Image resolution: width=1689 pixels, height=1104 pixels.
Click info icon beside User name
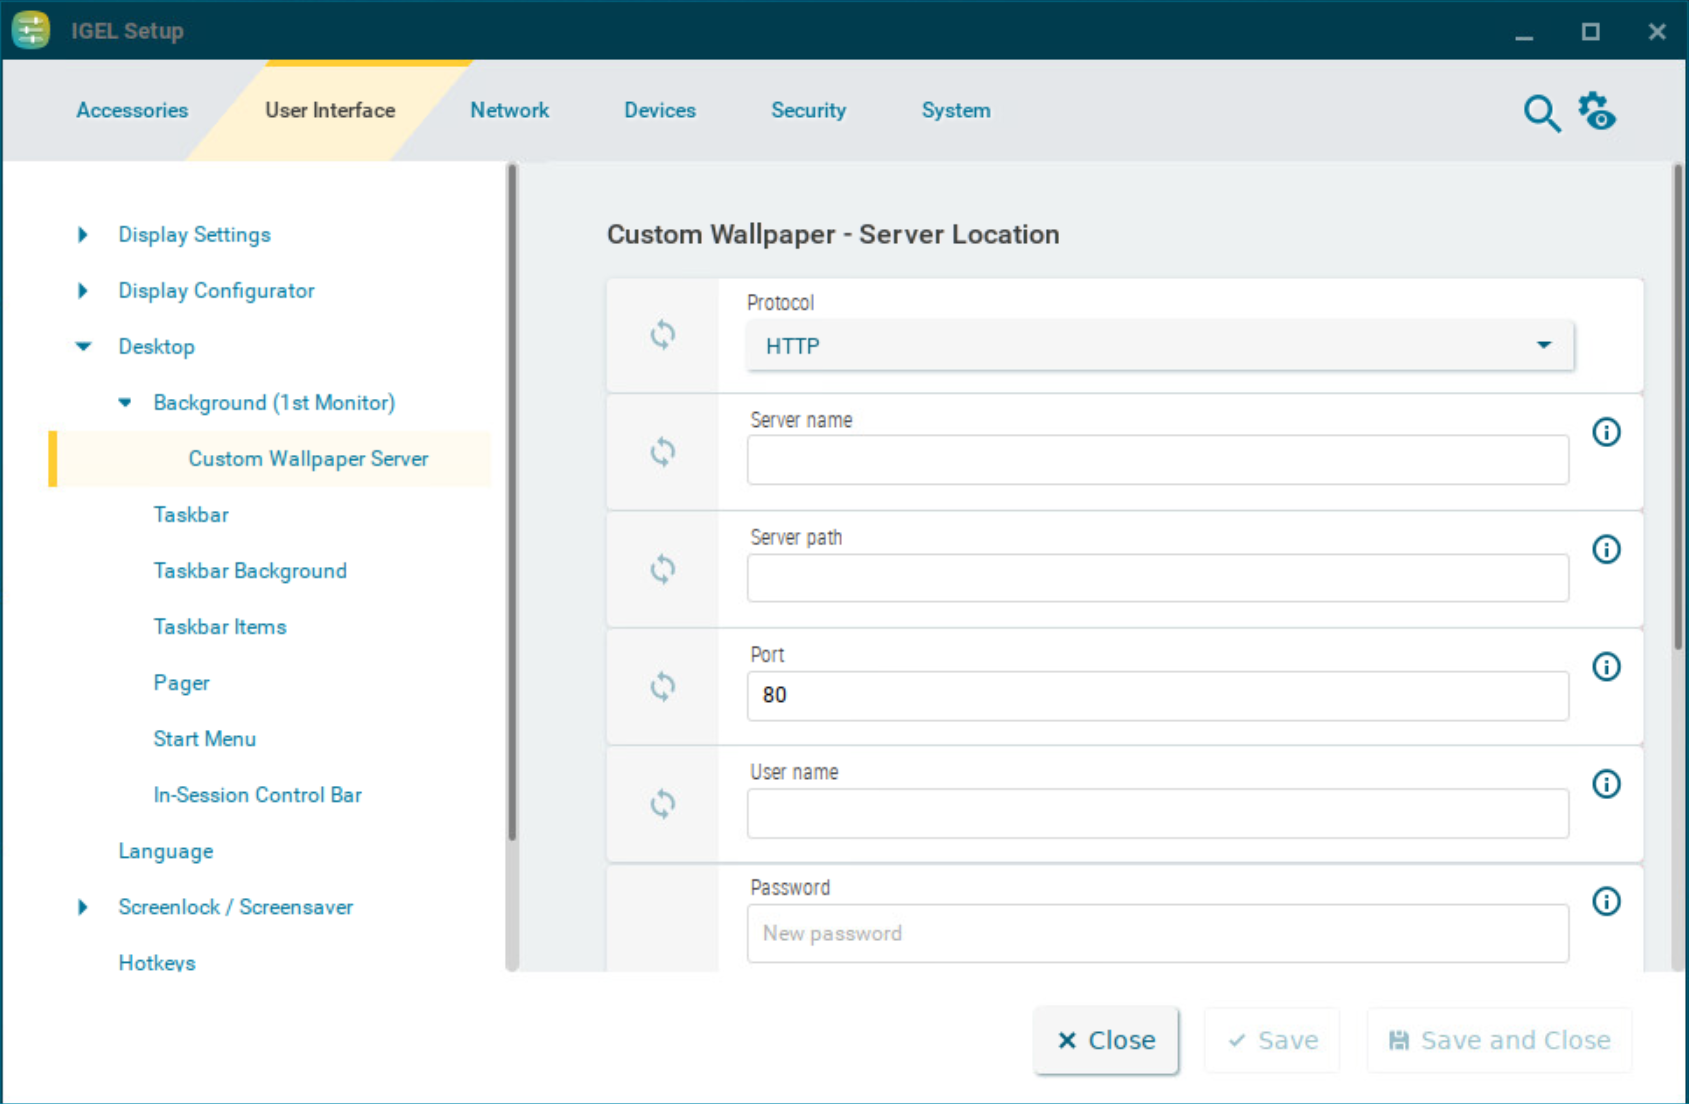tap(1606, 784)
